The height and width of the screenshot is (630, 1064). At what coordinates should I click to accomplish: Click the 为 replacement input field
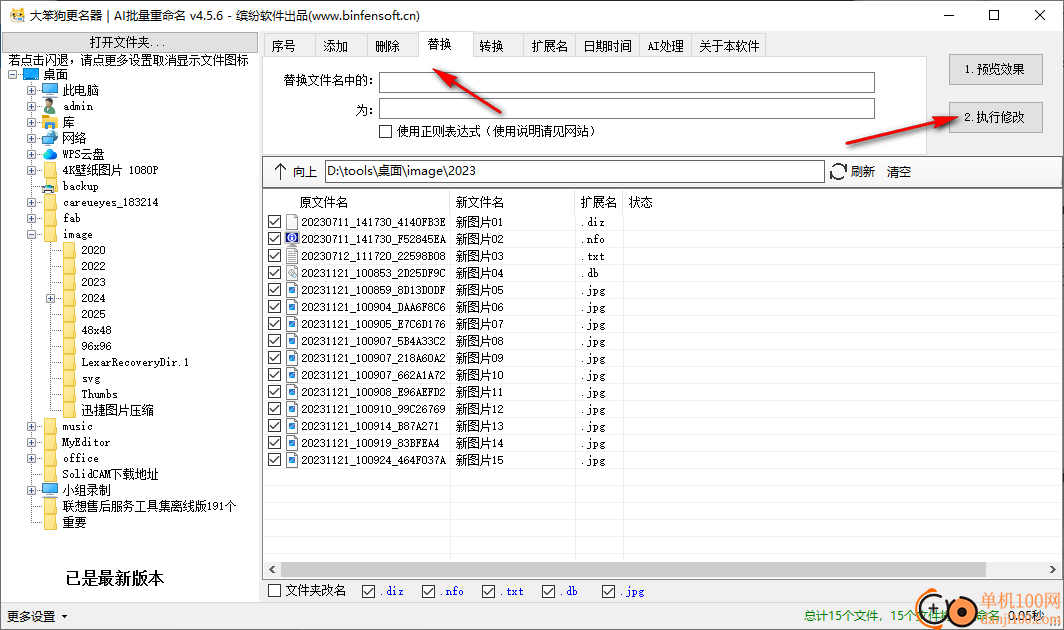pos(626,109)
